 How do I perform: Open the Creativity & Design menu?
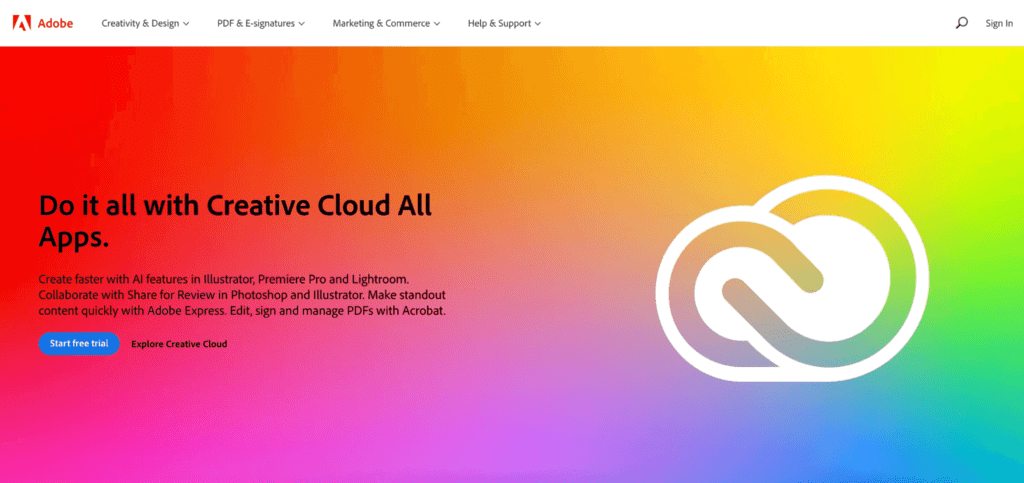tap(145, 23)
